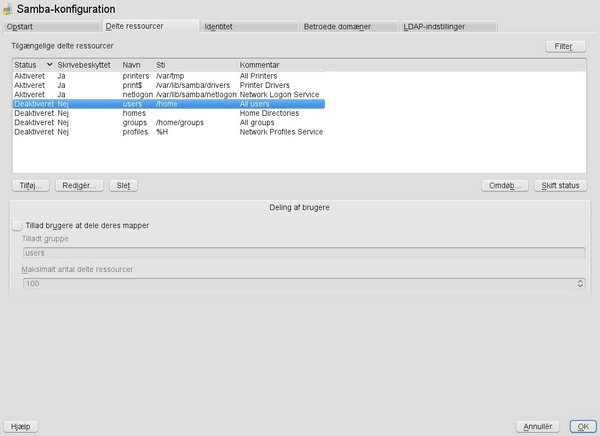Viewport: 600px width, 436px height.
Task: Open the Identitet tab
Action: 250,26
